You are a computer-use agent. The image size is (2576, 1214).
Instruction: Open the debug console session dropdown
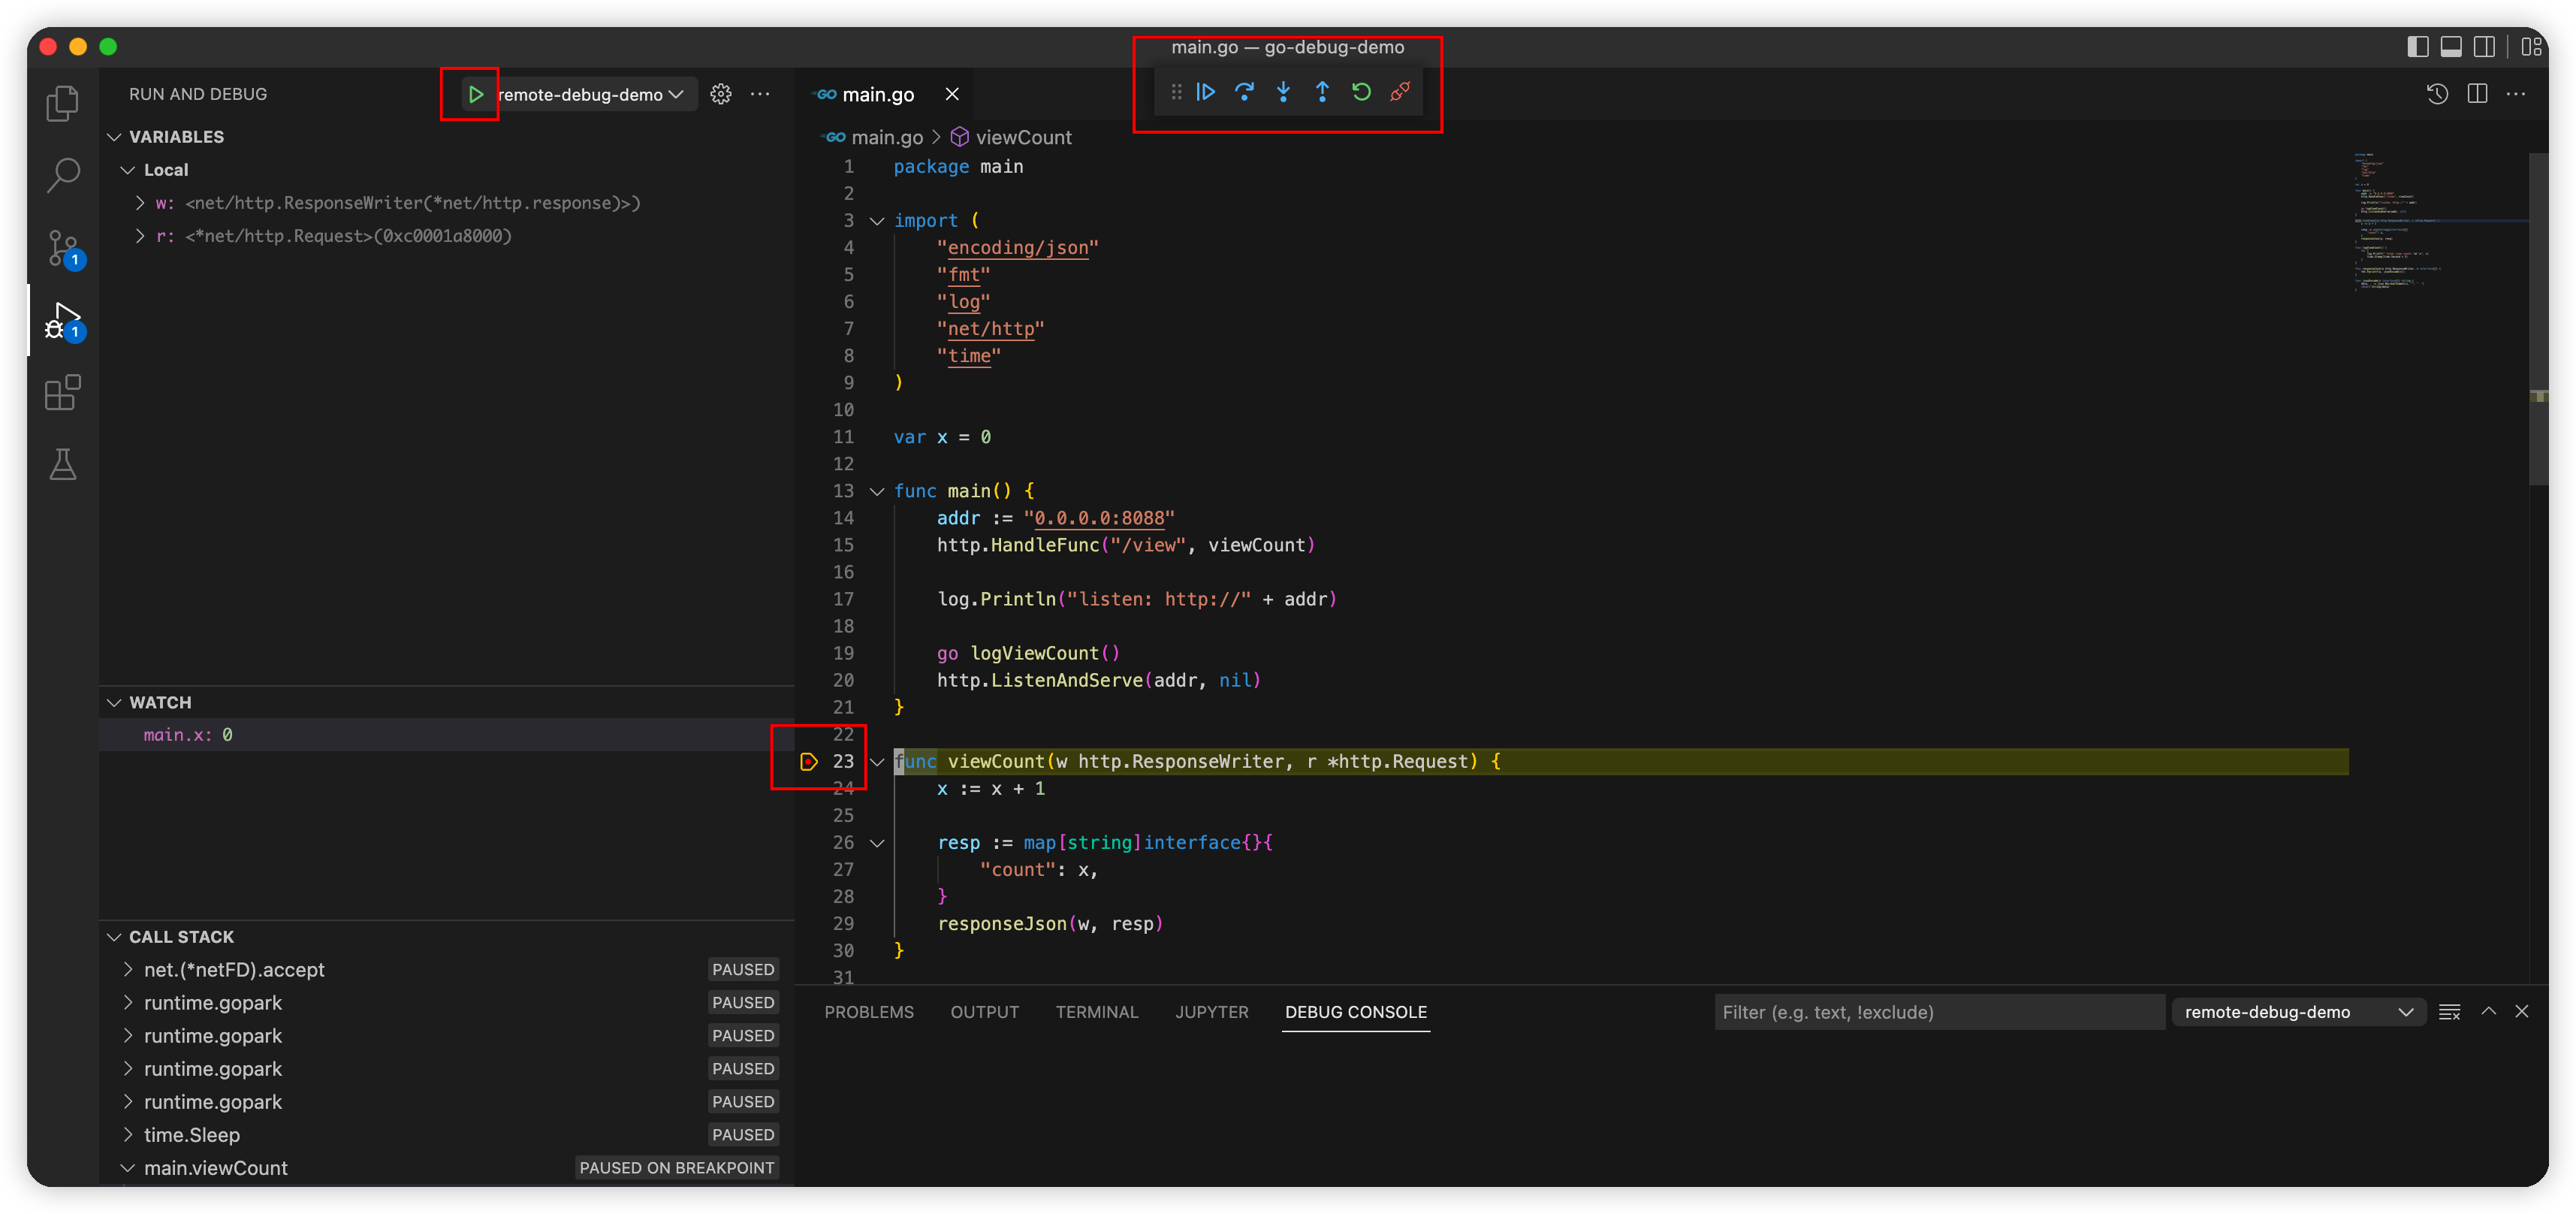click(2298, 1012)
